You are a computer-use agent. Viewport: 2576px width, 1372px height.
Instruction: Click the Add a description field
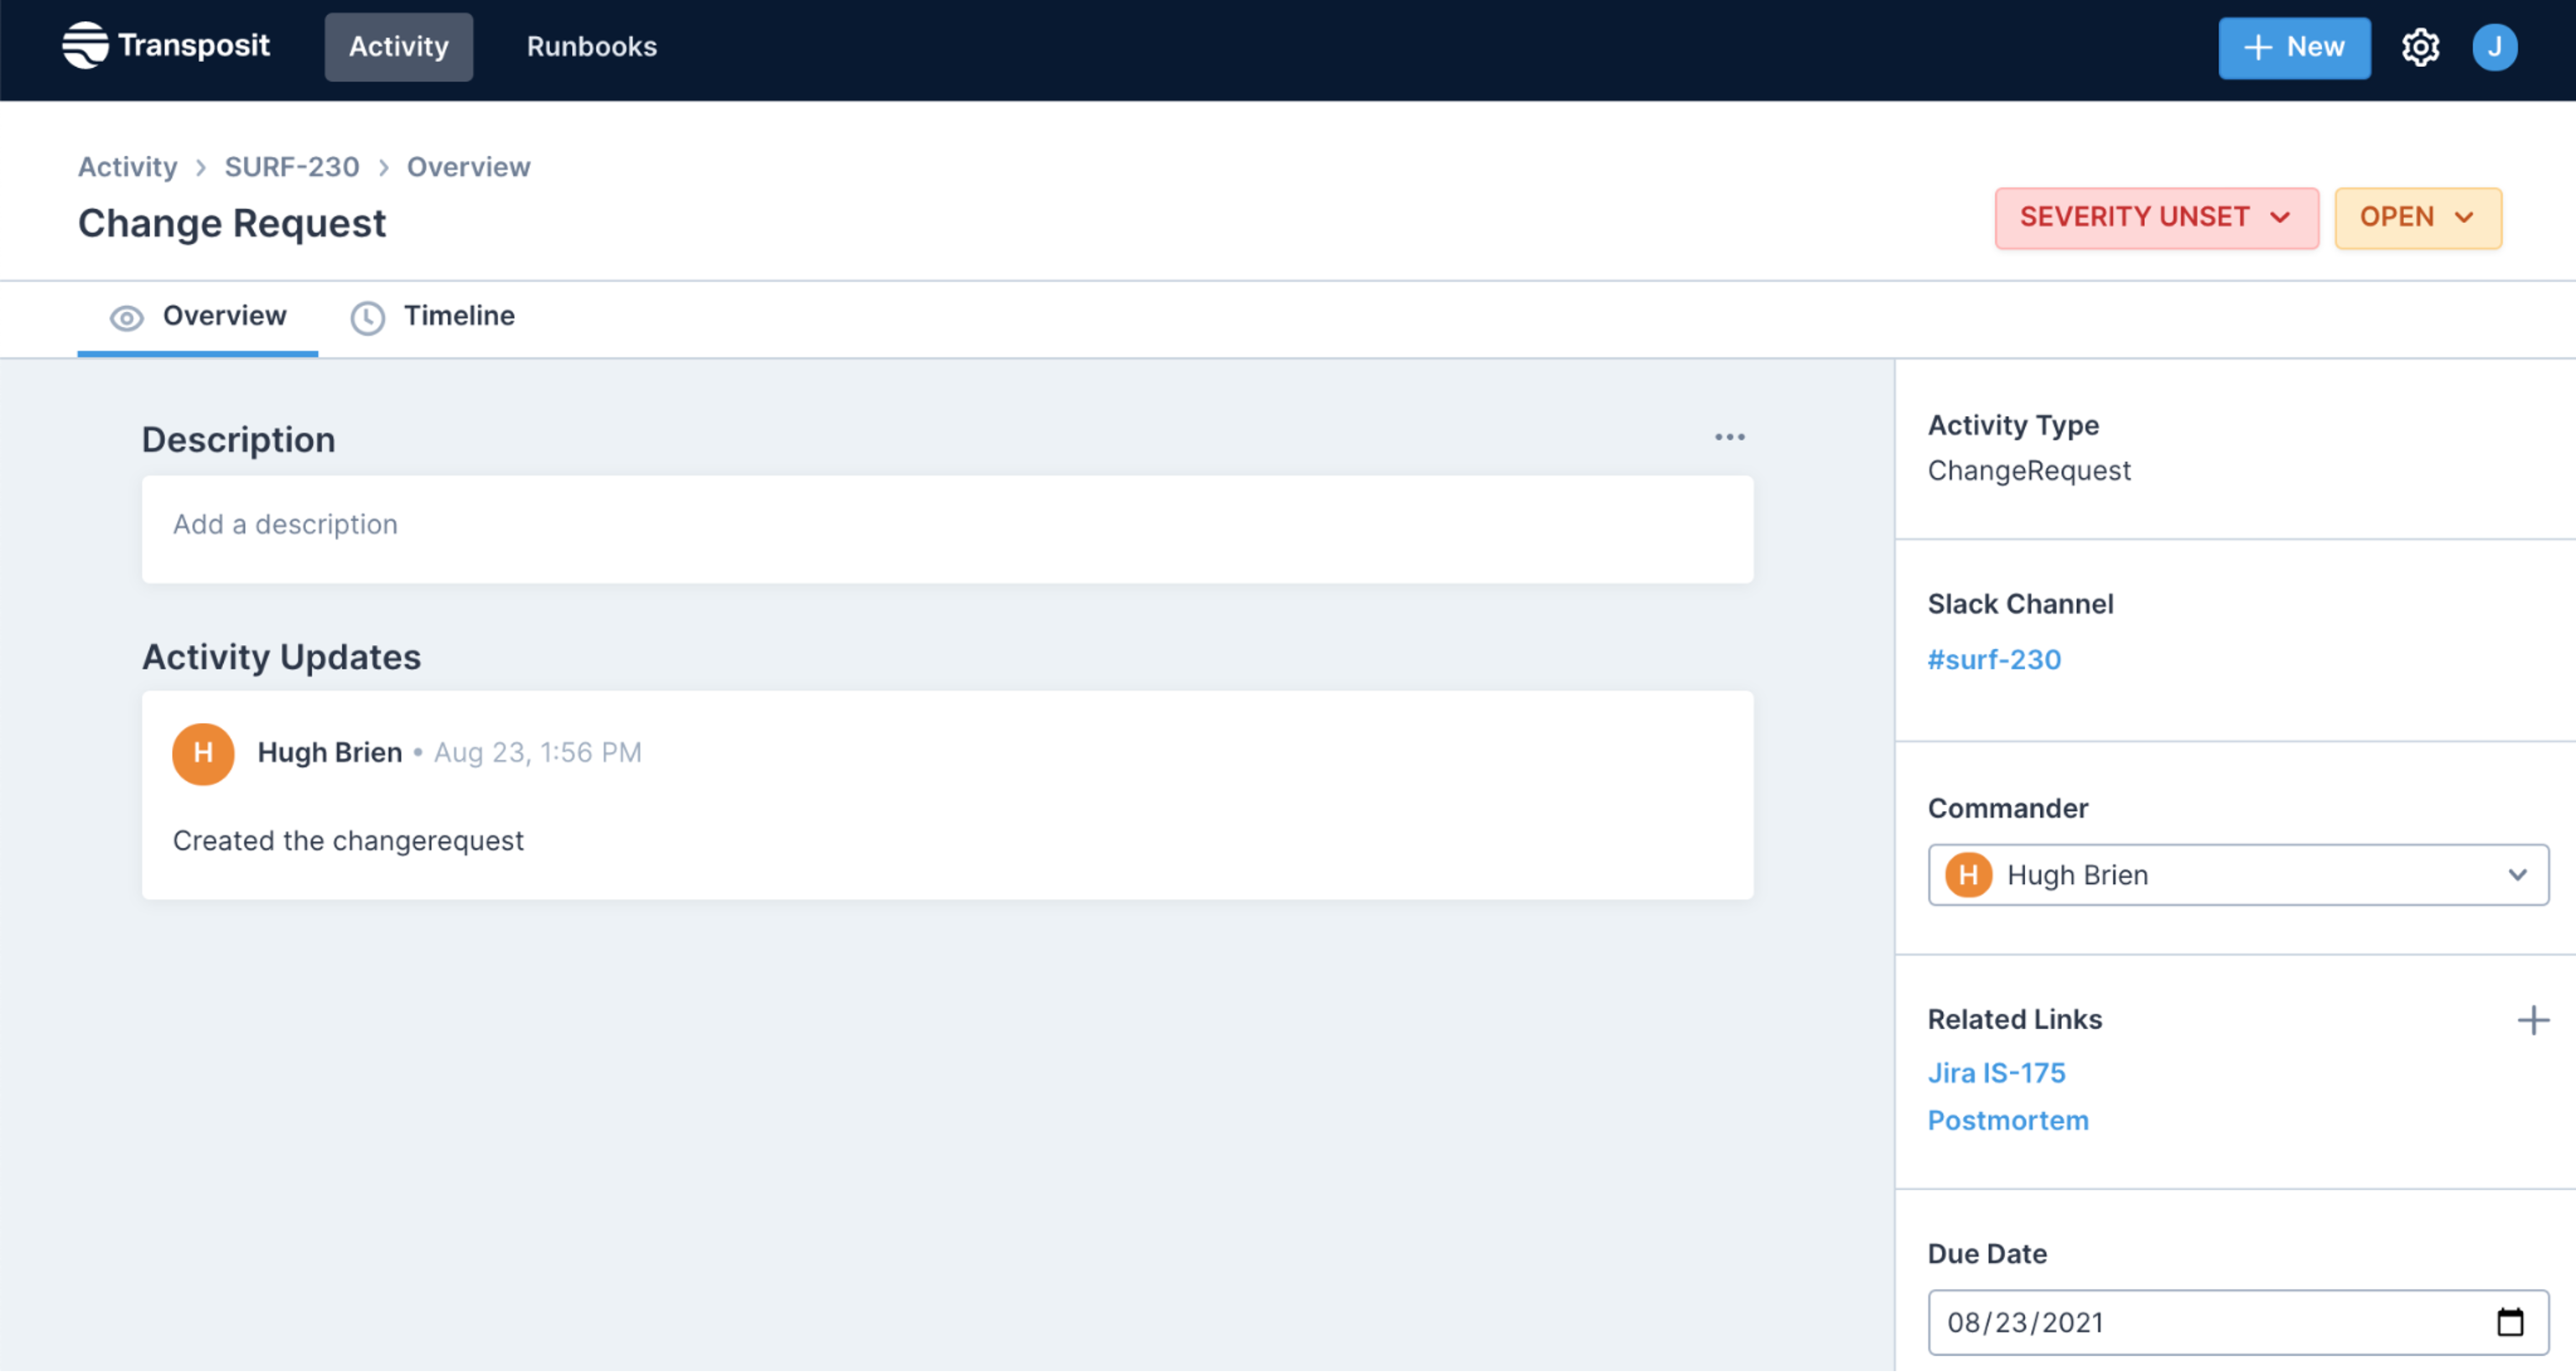(946, 527)
